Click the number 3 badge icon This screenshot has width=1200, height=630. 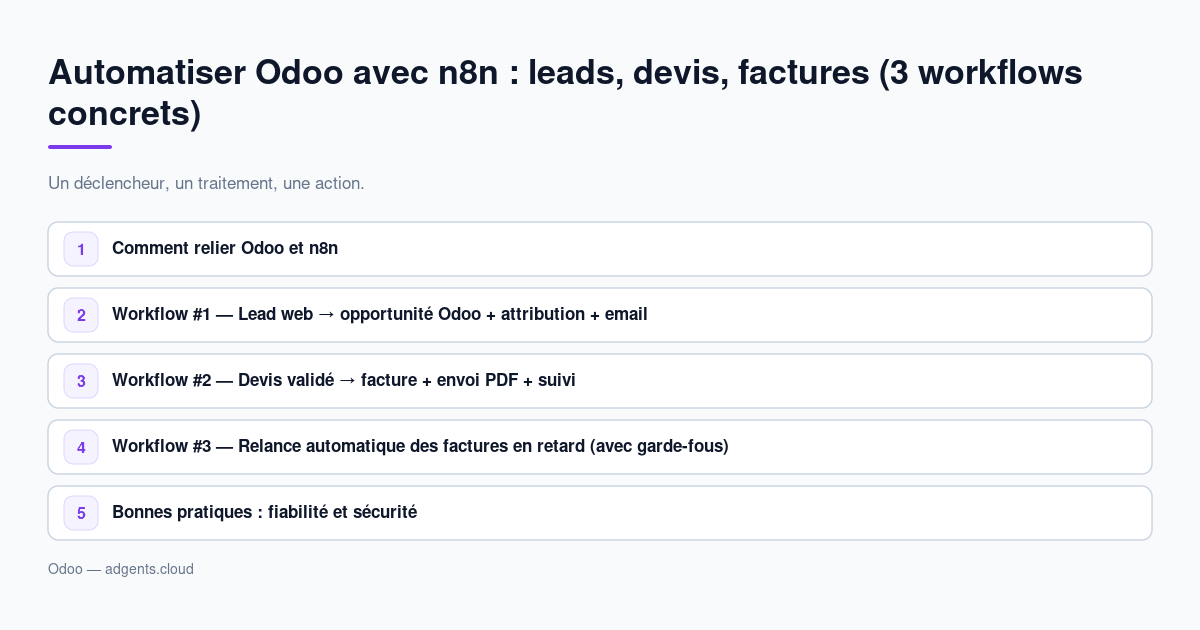pos(81,381)
